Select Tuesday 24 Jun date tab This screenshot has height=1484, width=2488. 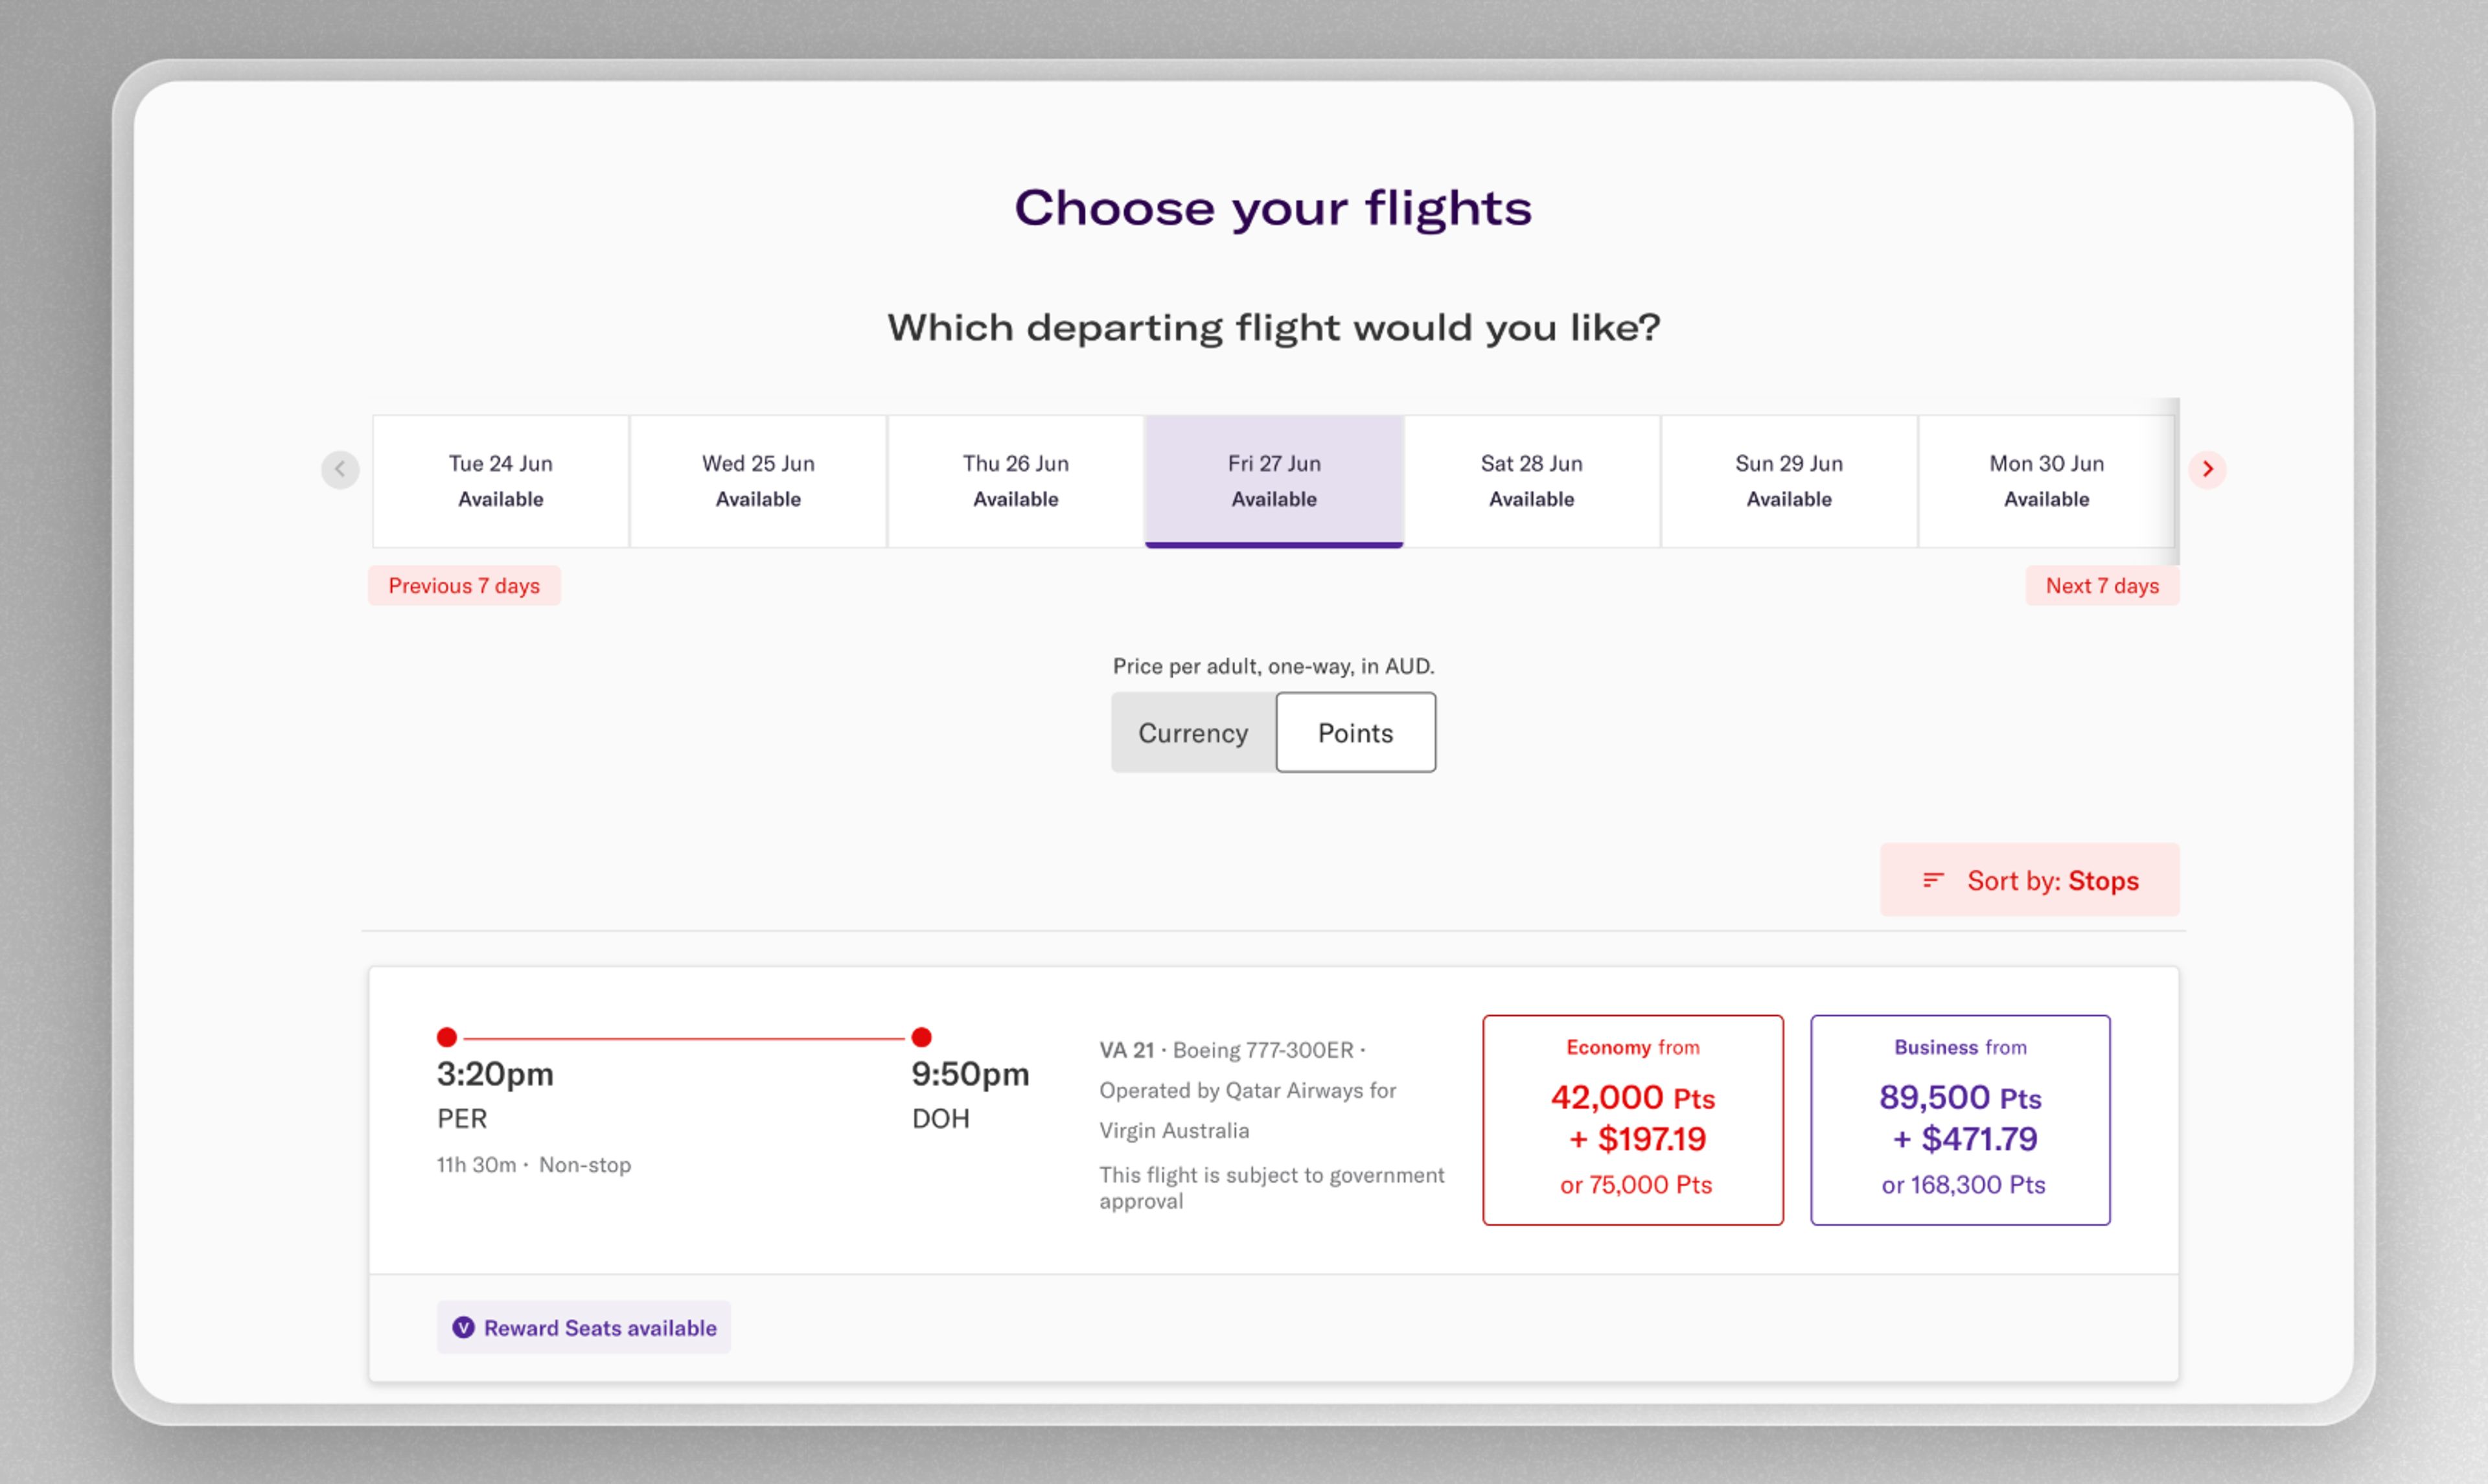point(500,479)
